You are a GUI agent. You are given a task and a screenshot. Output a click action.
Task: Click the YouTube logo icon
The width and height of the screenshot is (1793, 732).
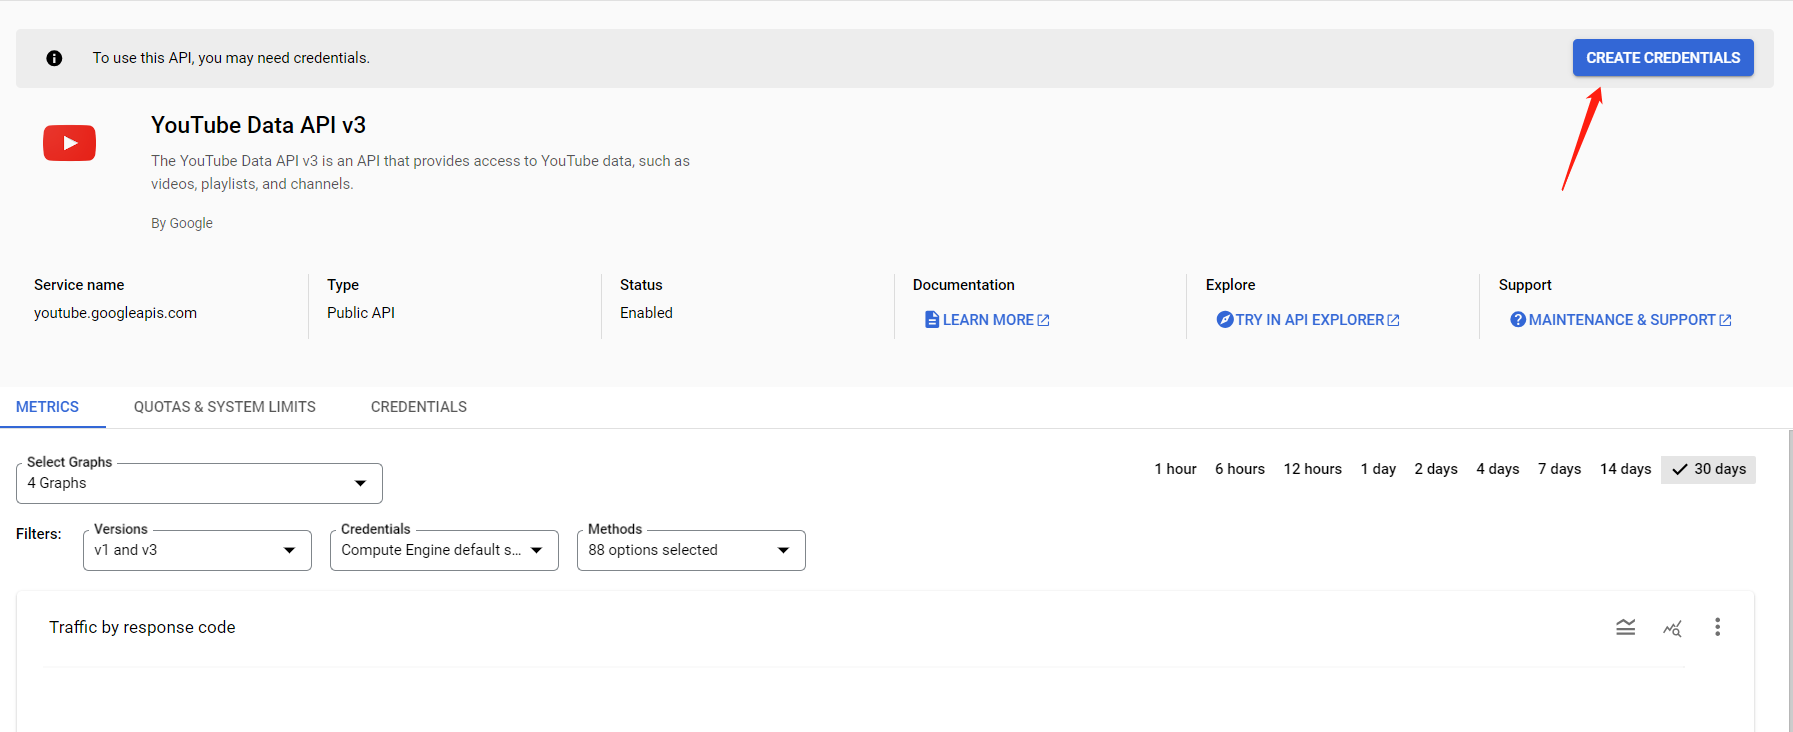pos(69,143)
